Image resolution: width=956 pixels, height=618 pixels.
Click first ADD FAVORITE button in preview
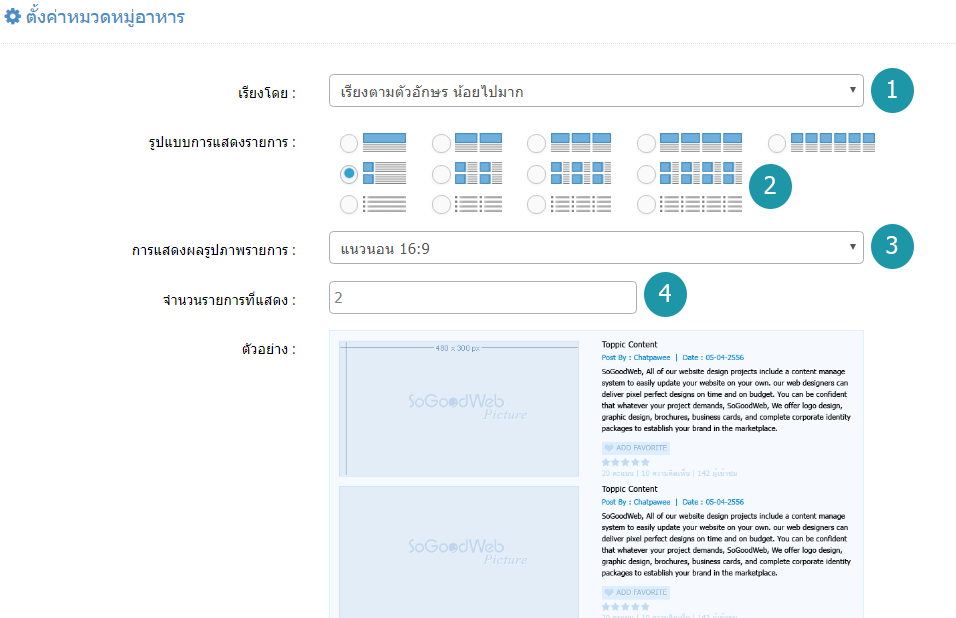pos(635,448)
